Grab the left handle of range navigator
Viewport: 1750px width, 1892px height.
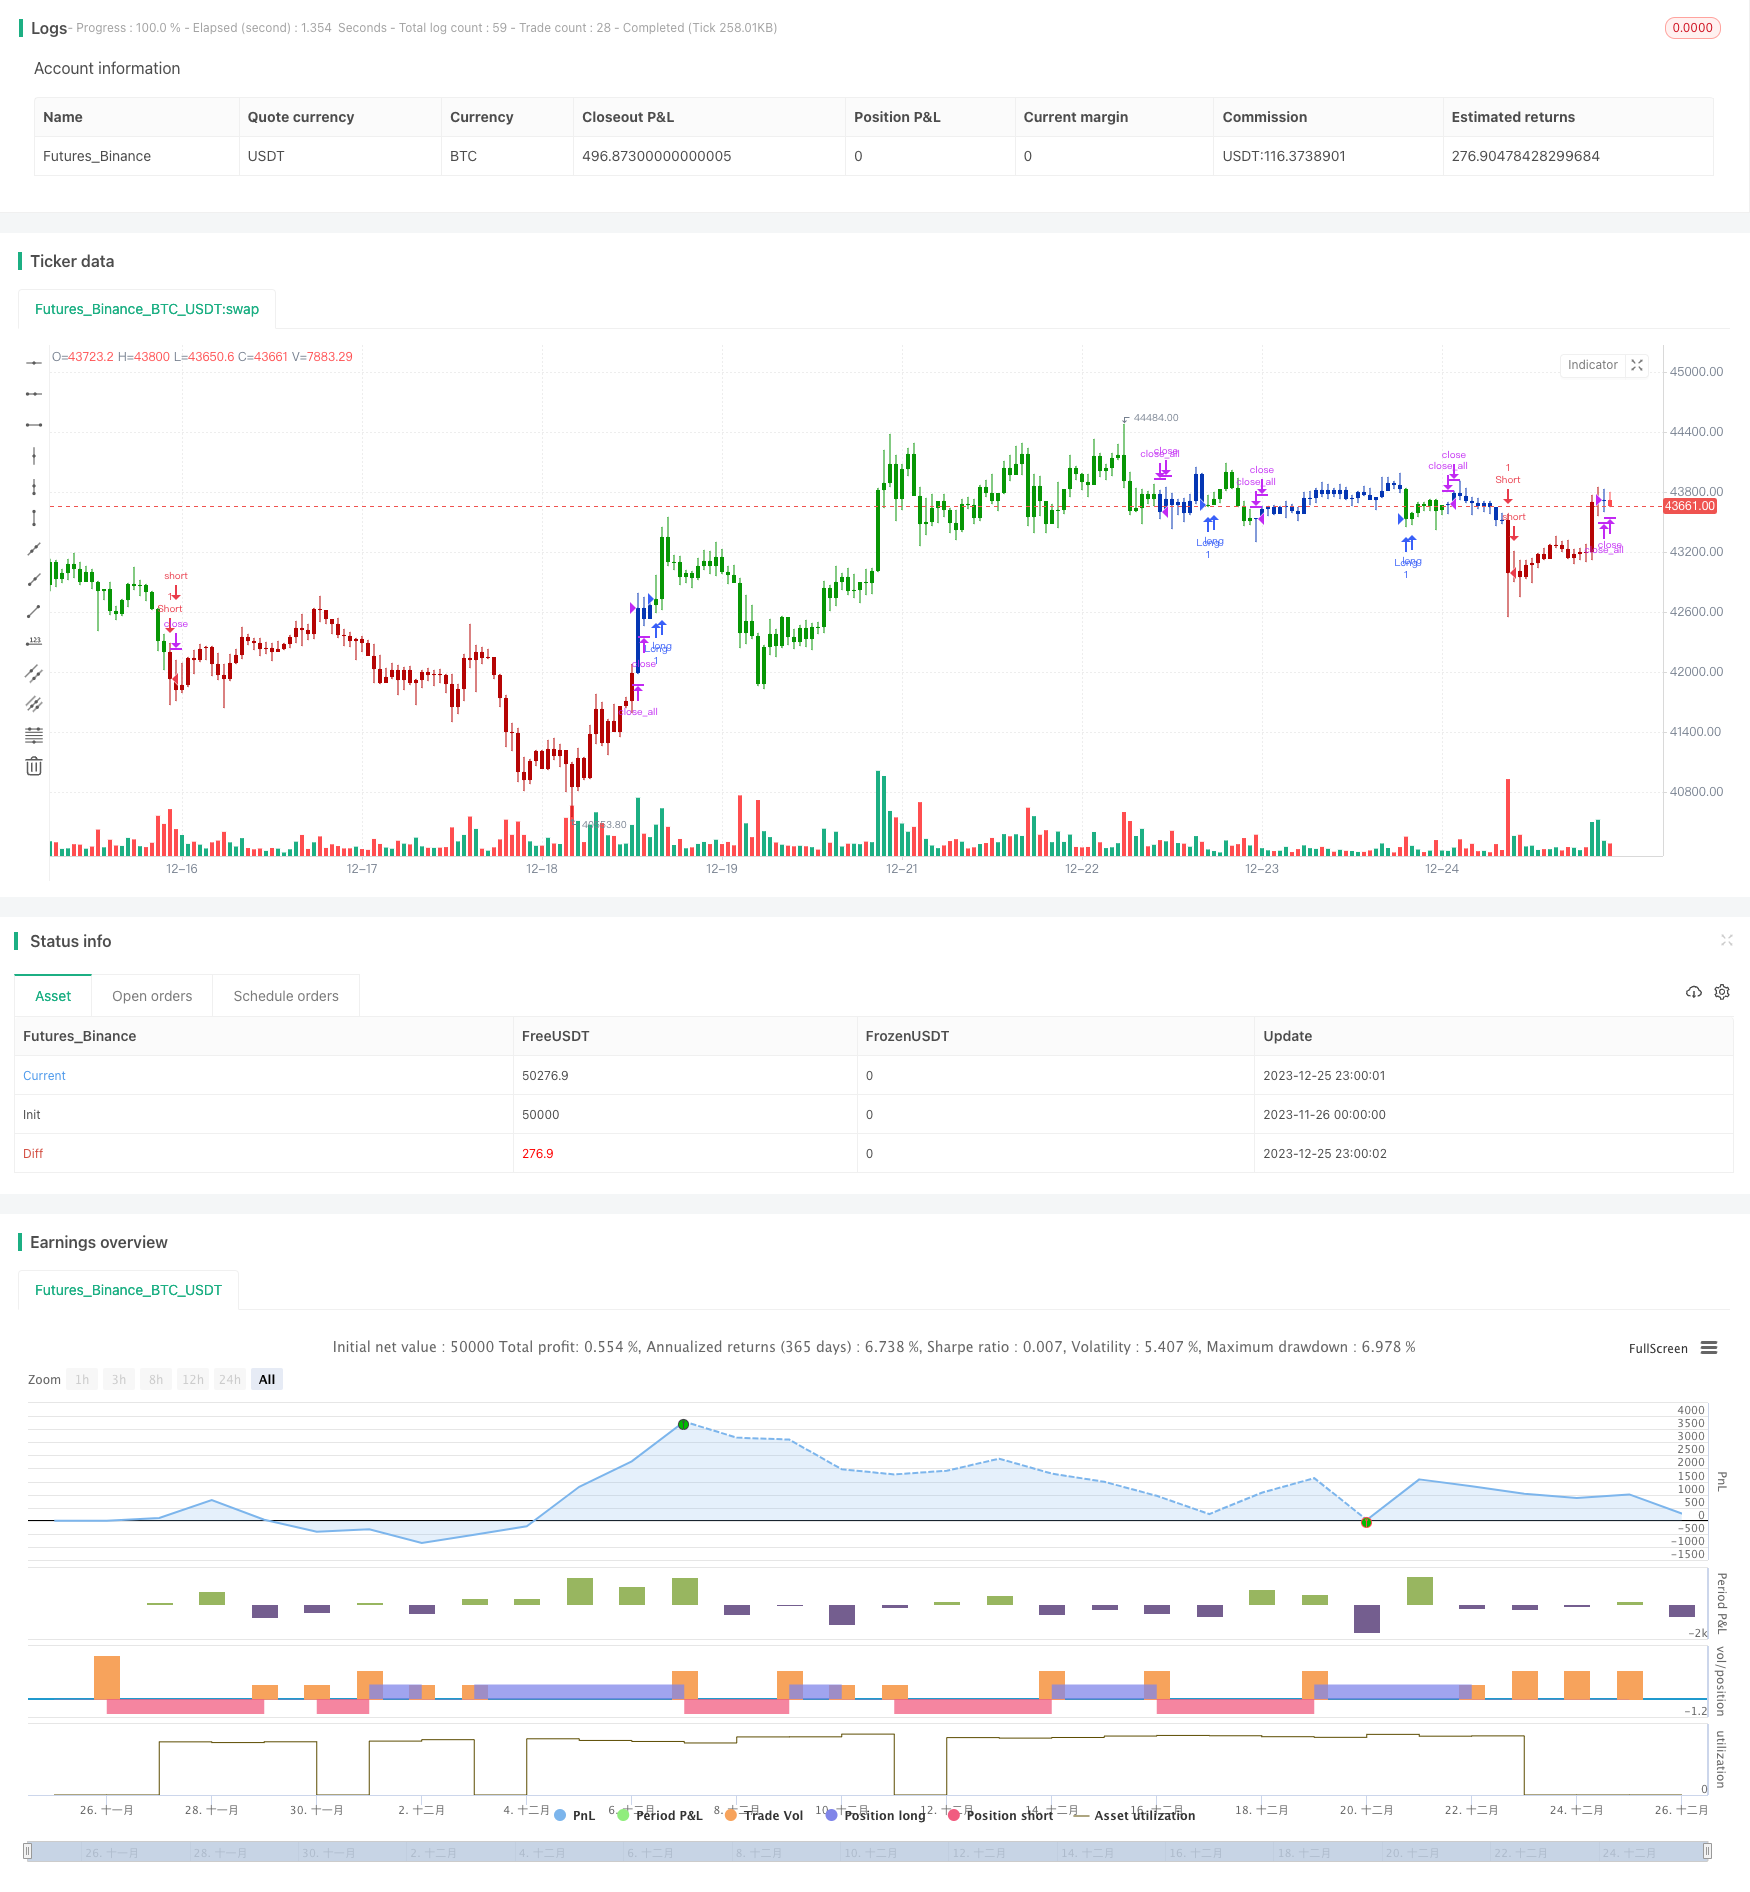click(x=28, y=1851)
